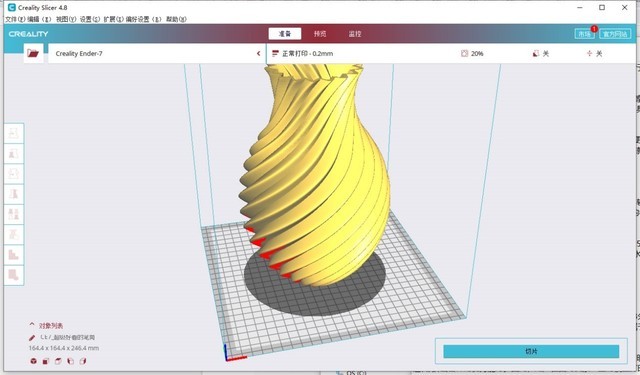640x375 pixels.
Task: Choose the support blocker tool
Action: pyautogui.click(x=13, y=234)
